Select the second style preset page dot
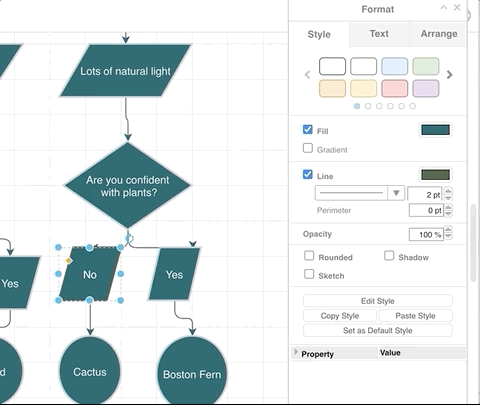This screenshot has width=480, height=405. (368, 106)
